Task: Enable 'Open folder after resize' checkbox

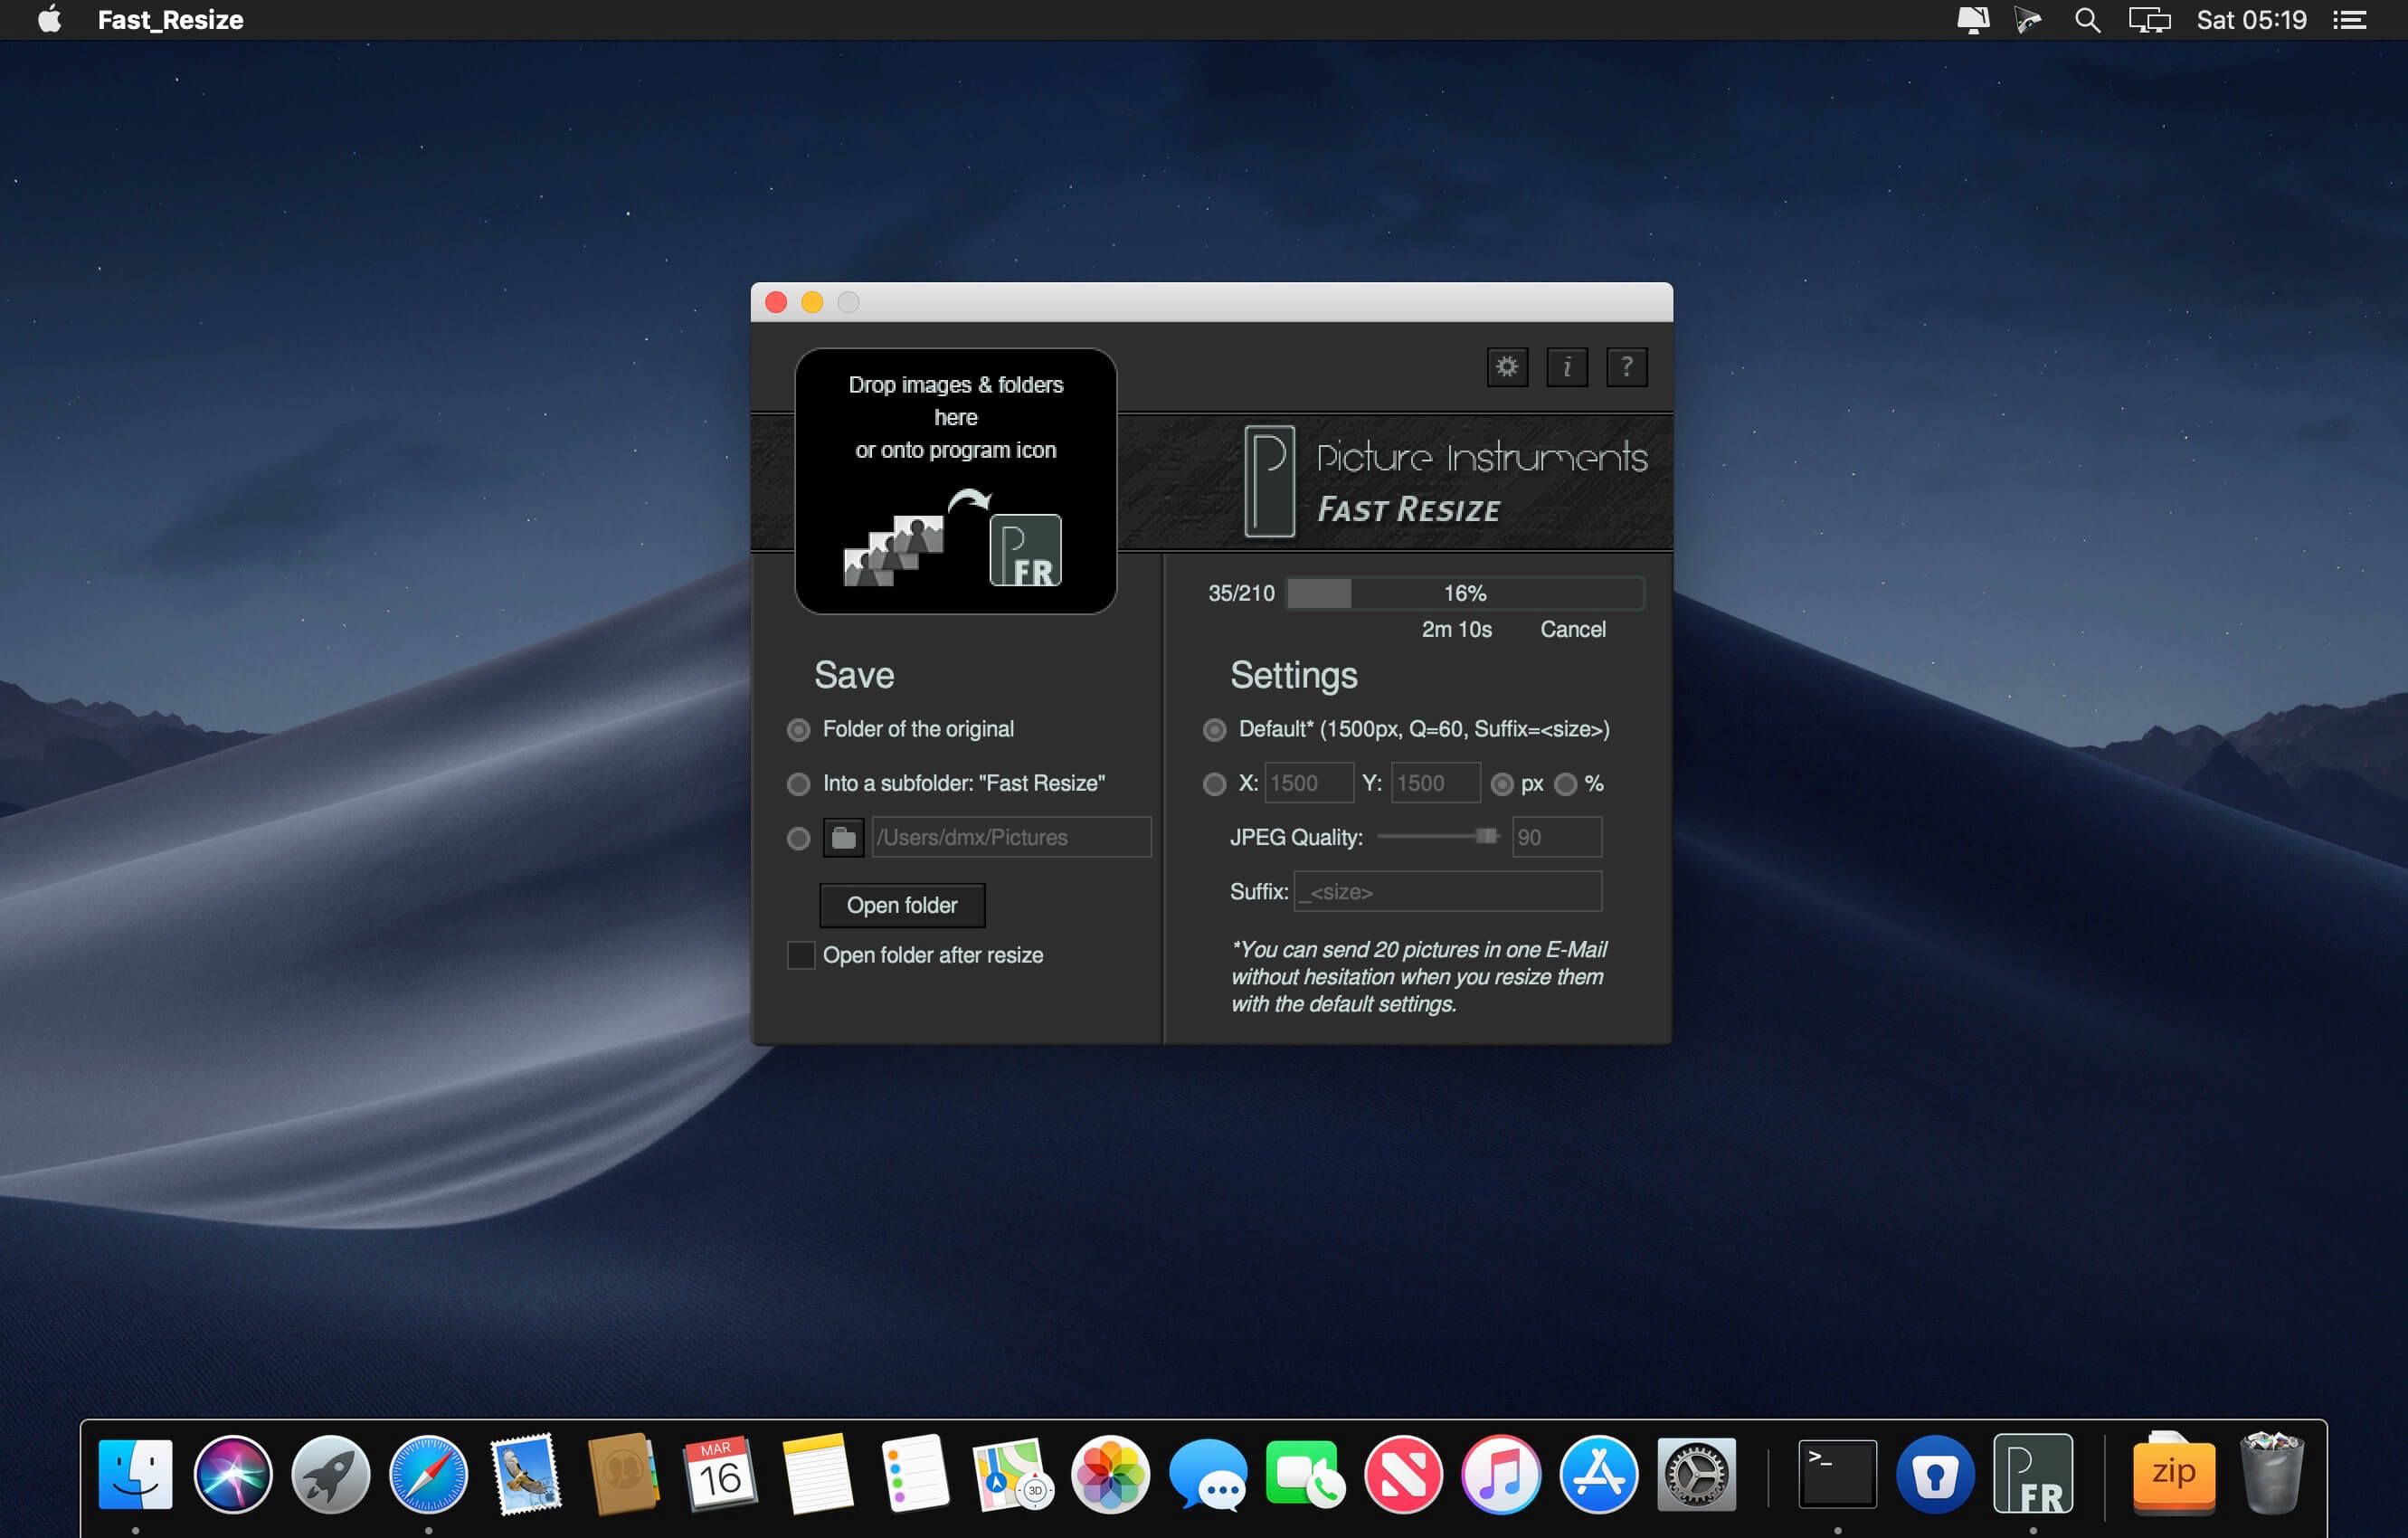Action: tap(801, 955)
